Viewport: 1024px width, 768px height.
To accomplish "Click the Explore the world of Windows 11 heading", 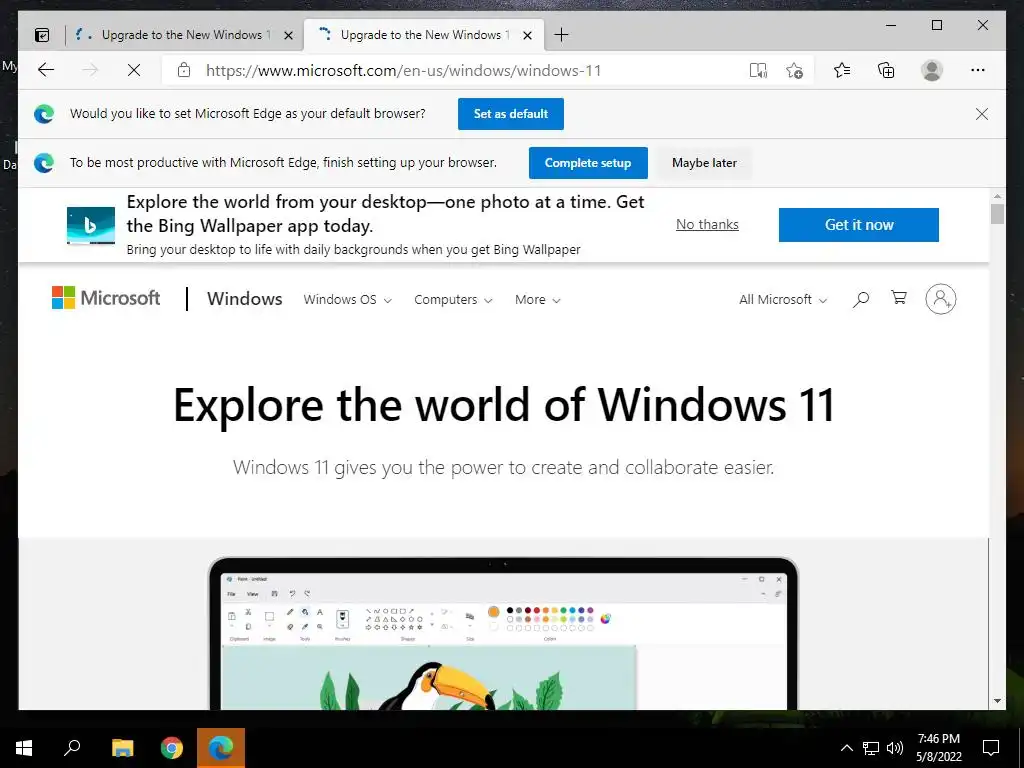I will click(504, 406).
